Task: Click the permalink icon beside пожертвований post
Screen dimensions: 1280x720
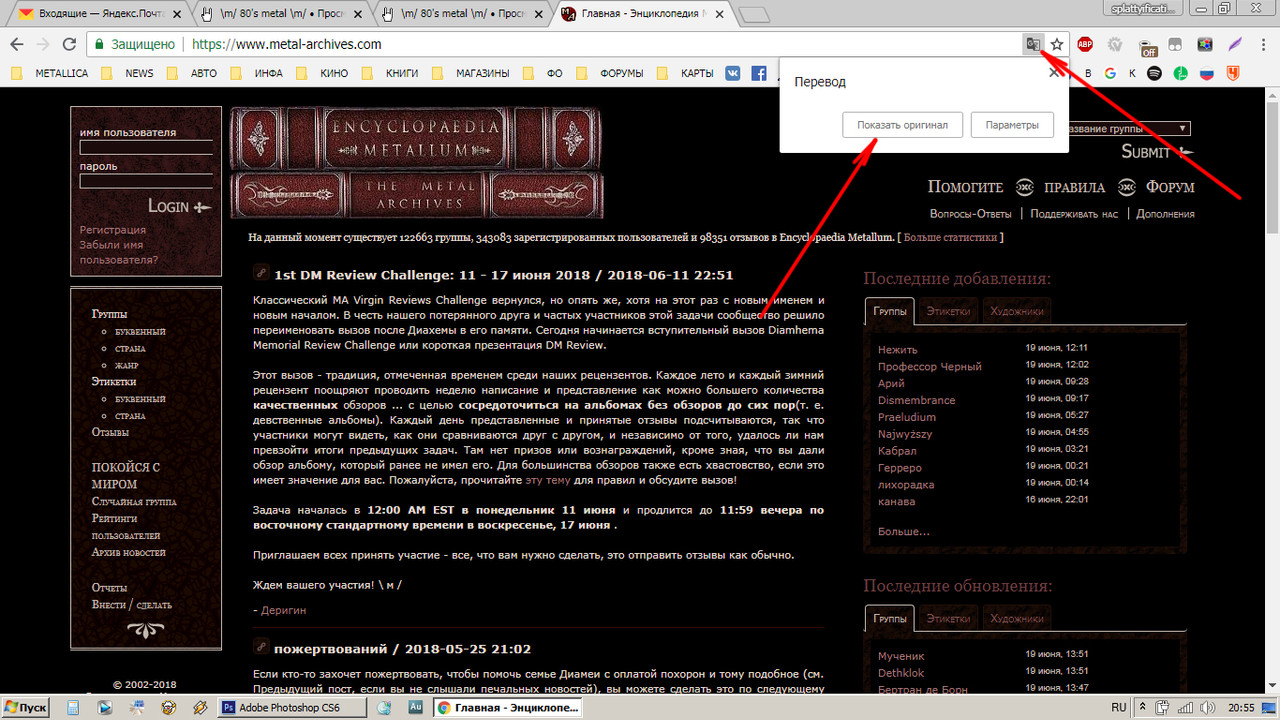Action: click(x=261, y=647)
